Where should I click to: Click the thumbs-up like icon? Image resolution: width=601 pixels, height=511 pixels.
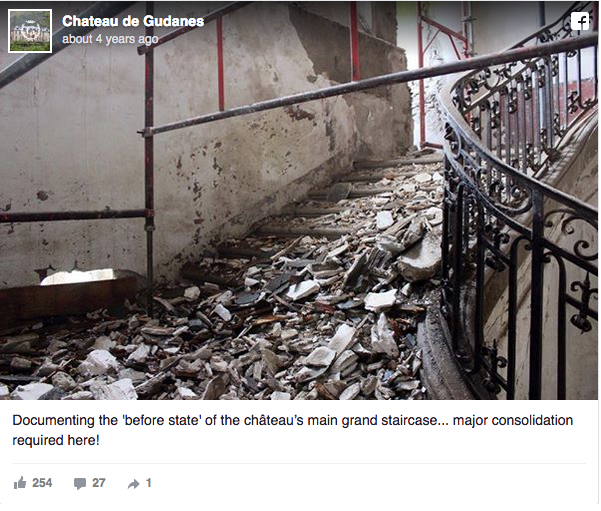(x=20, y=483)
